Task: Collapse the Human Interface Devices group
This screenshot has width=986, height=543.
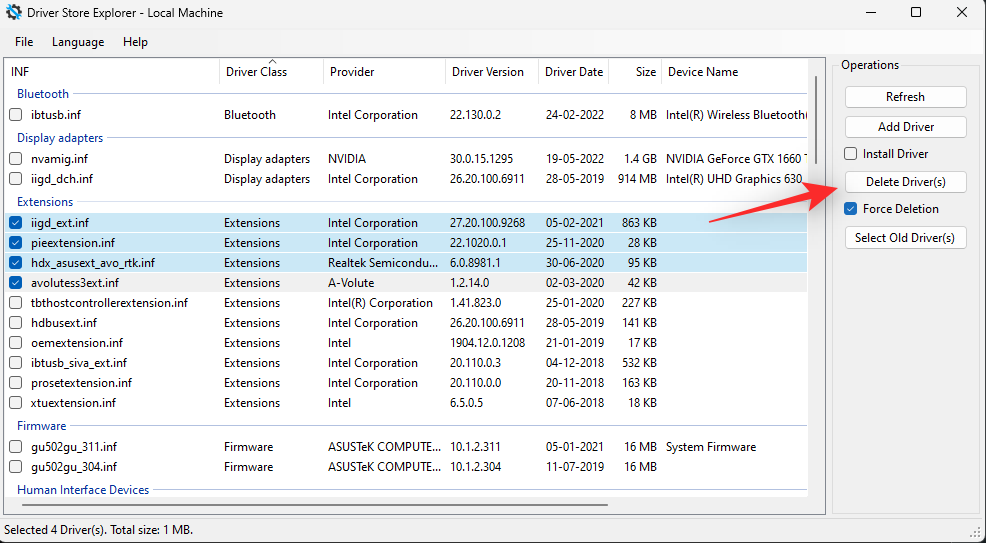Action: click(x=83, y=490)
